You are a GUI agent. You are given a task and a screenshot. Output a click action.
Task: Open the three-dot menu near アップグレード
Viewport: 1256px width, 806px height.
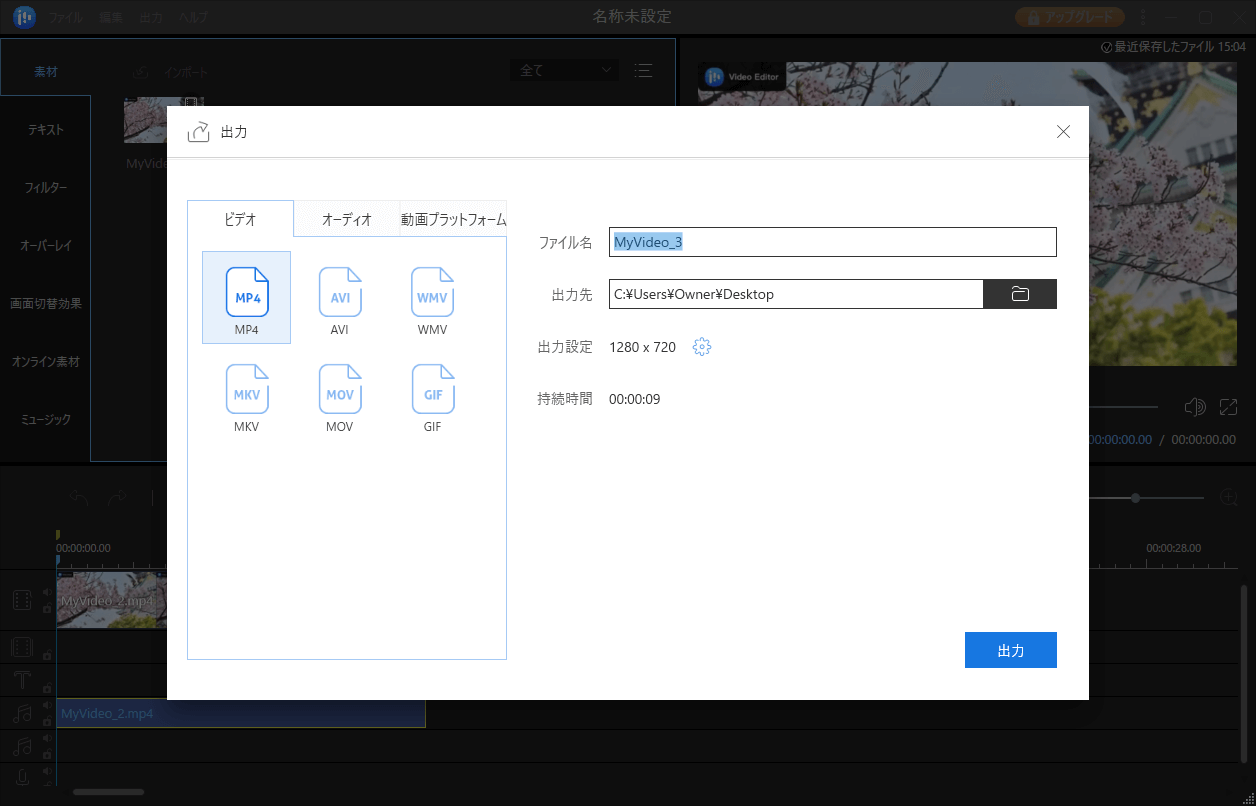tap(1142, 16)
